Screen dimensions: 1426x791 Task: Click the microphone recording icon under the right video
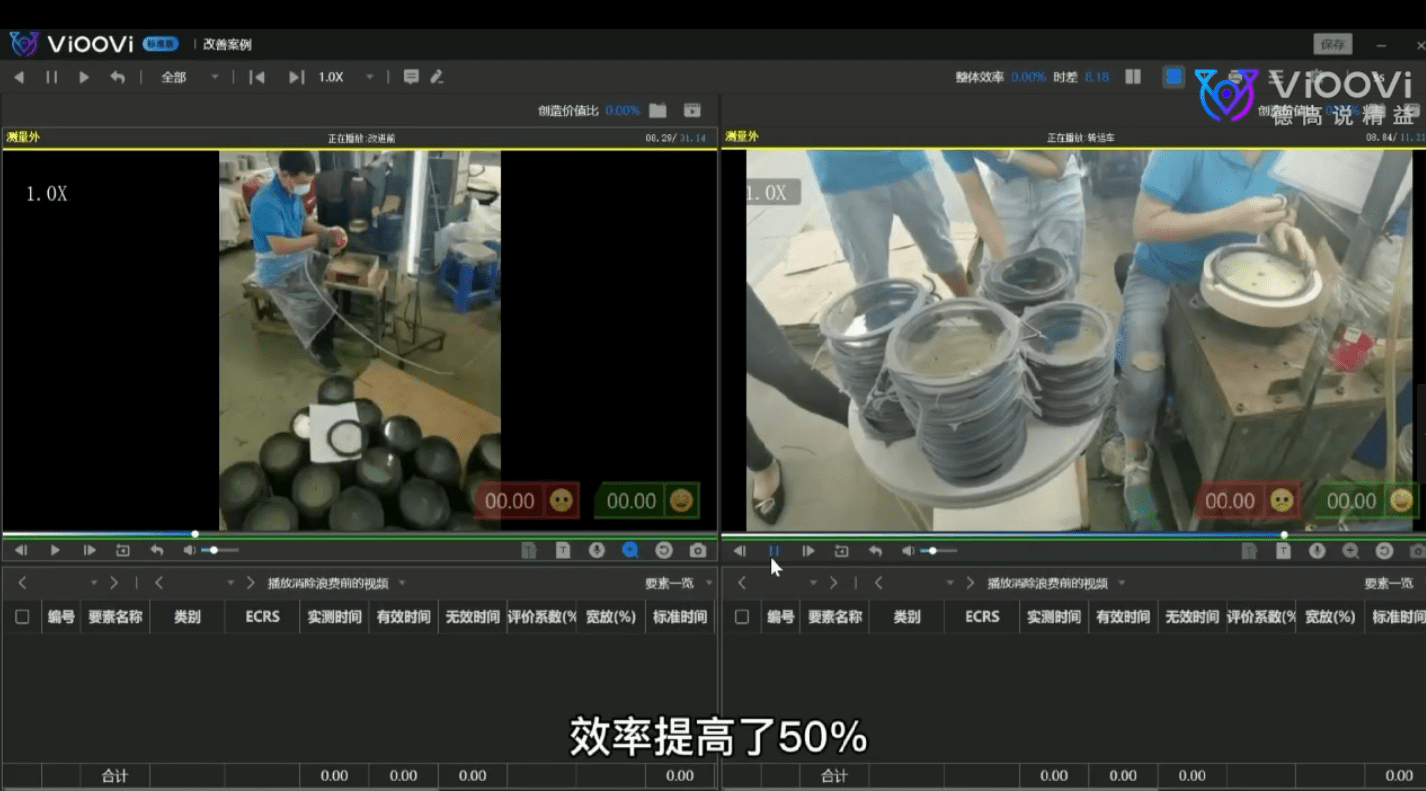coord(1317,550)
